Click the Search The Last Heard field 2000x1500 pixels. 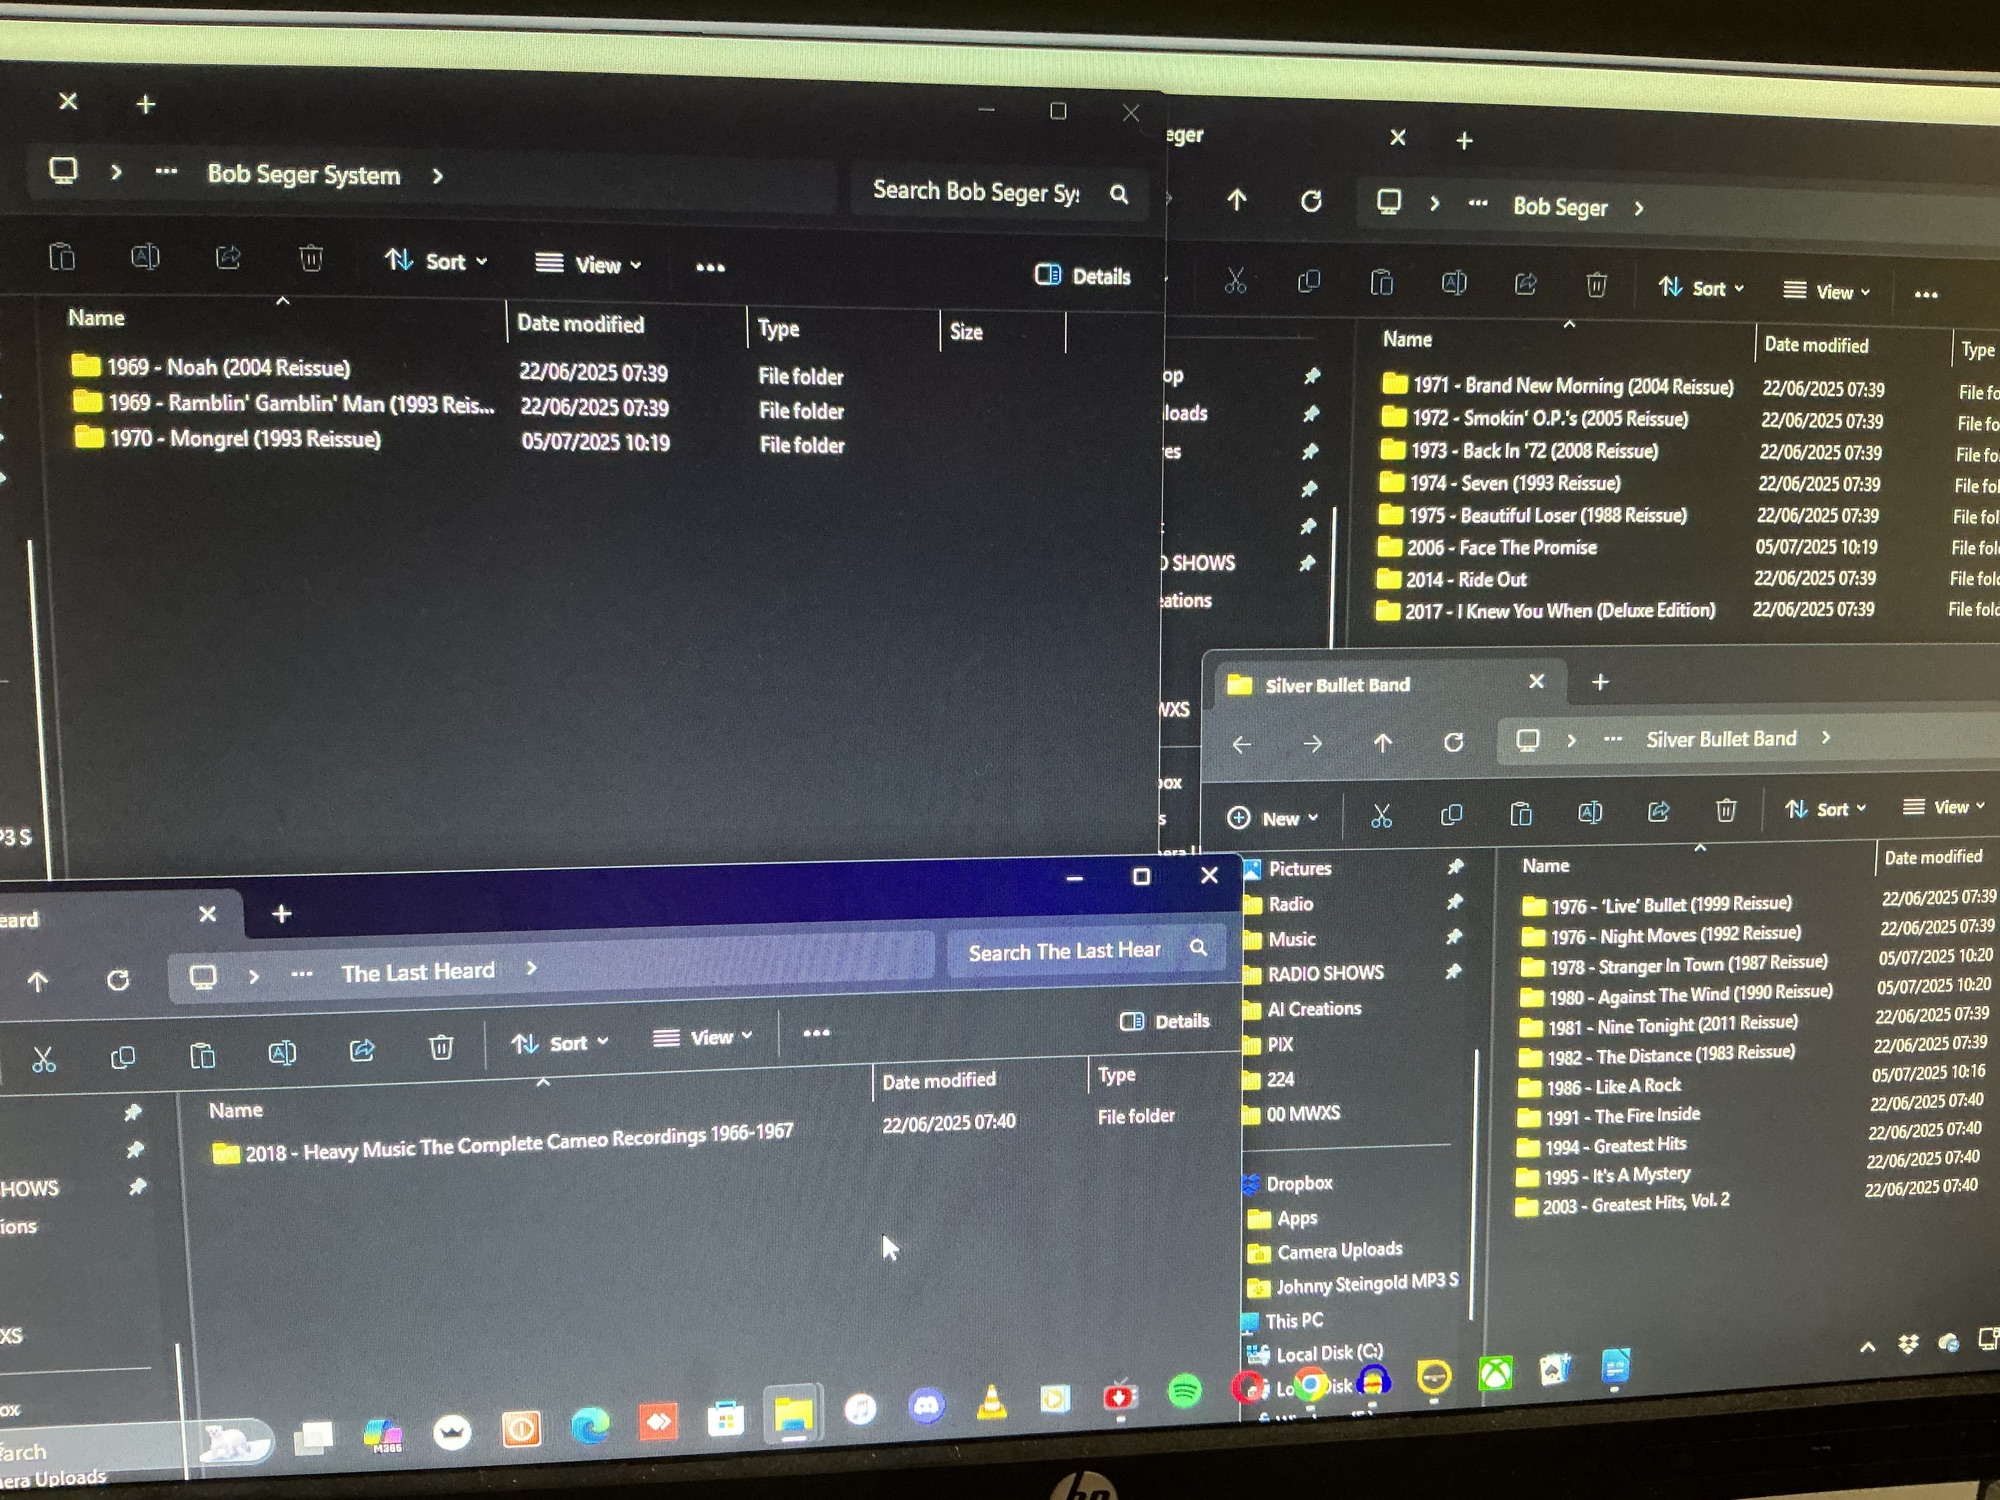pyautogui.click(x=1064, y=951)
